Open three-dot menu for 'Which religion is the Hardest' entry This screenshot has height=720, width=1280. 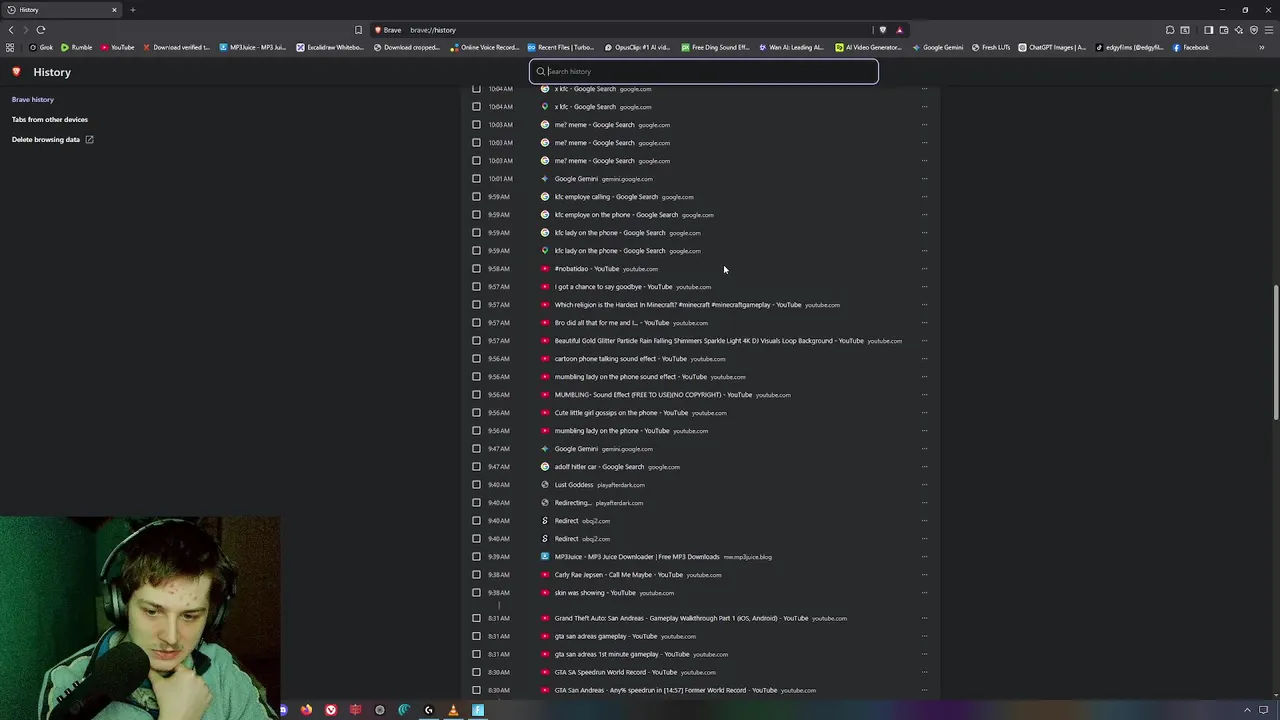924,305
